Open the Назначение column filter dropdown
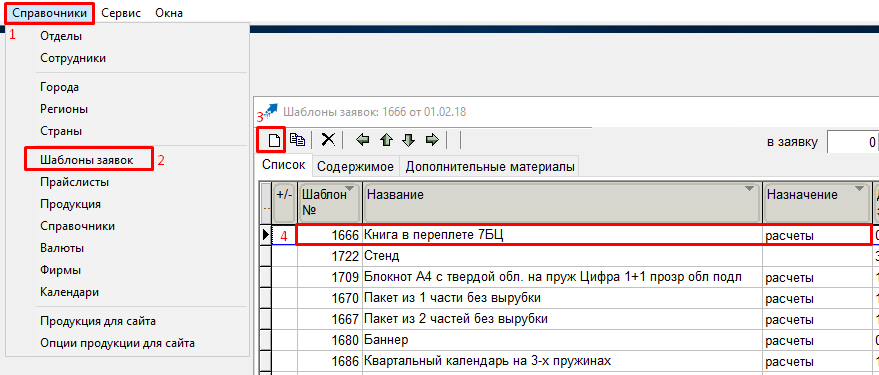Screen dimensions: 879x375 point(859,188)
